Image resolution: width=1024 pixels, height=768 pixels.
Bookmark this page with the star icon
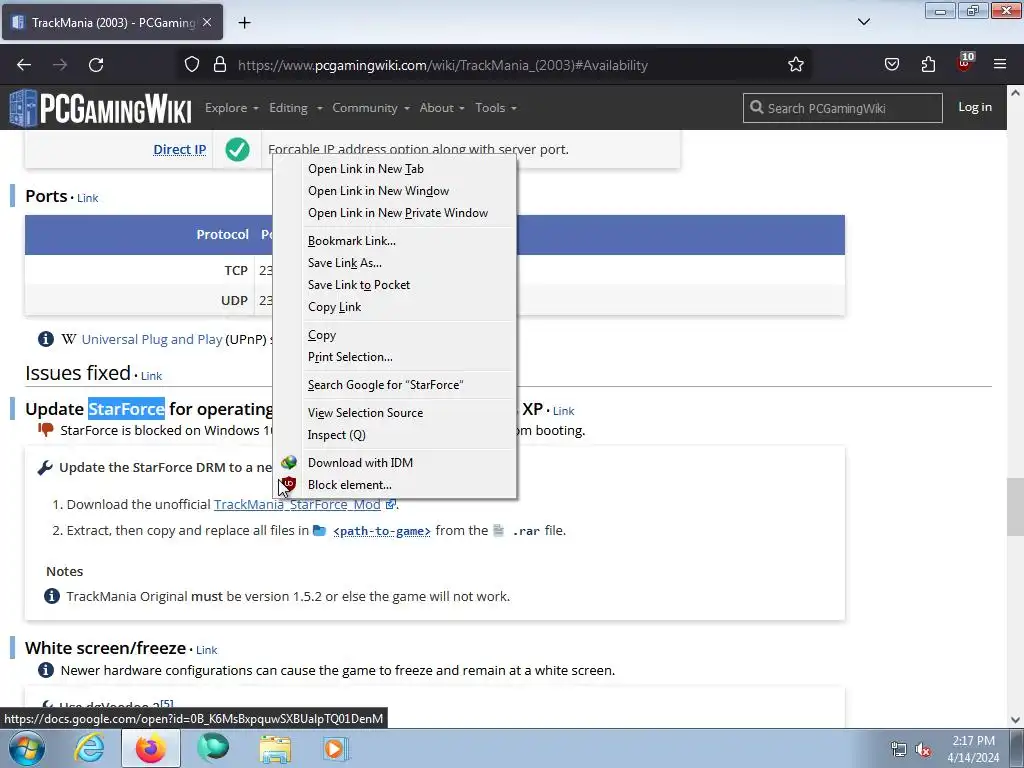pos(795,65)
